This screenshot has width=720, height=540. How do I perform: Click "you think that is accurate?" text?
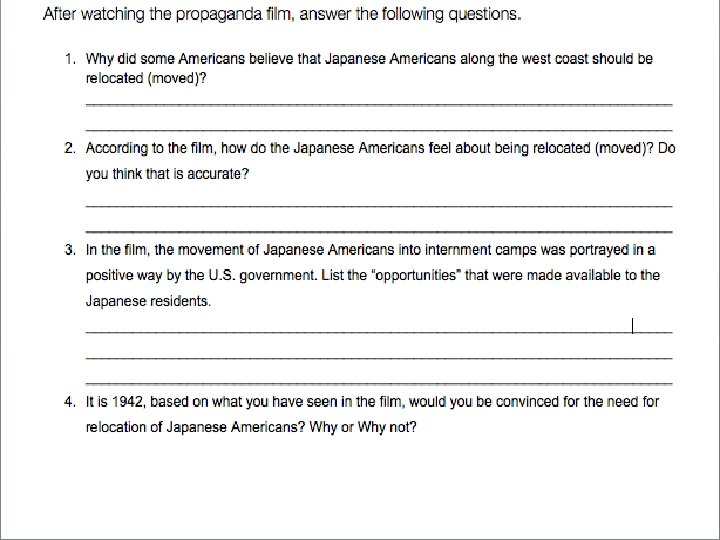[x=167, y=174]
